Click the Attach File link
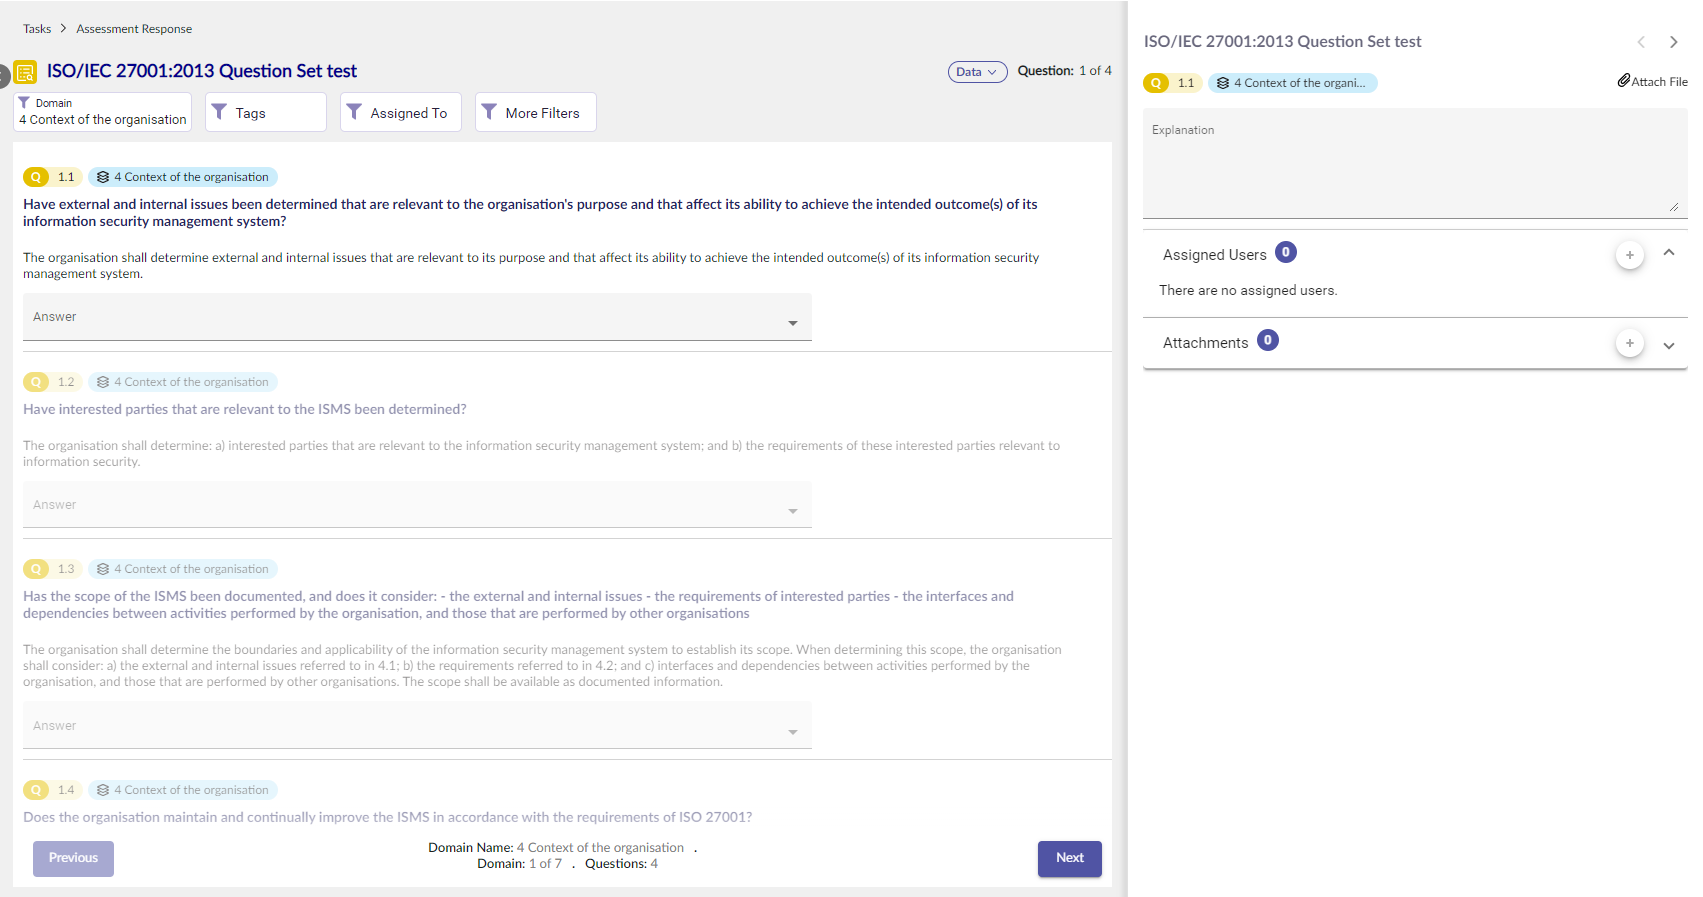The height and width of the screenshot is (897, 1703). click(1653, 81)
